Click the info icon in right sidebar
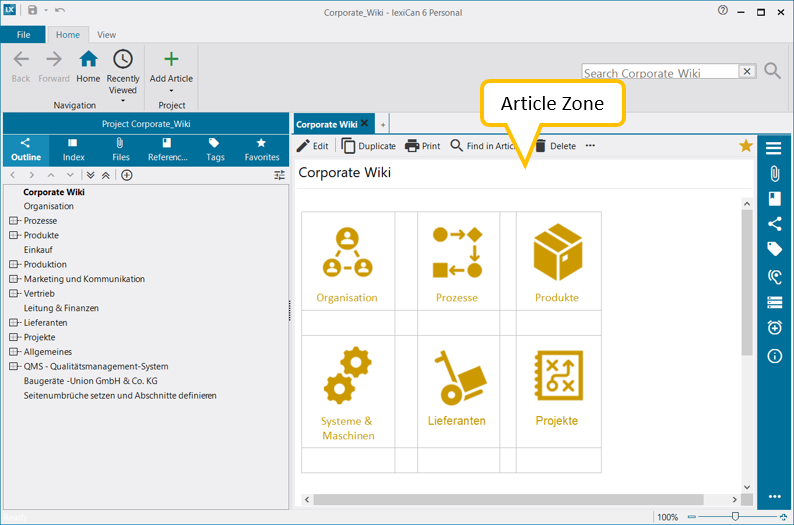 pyautogui.click(x=774, y=356)
